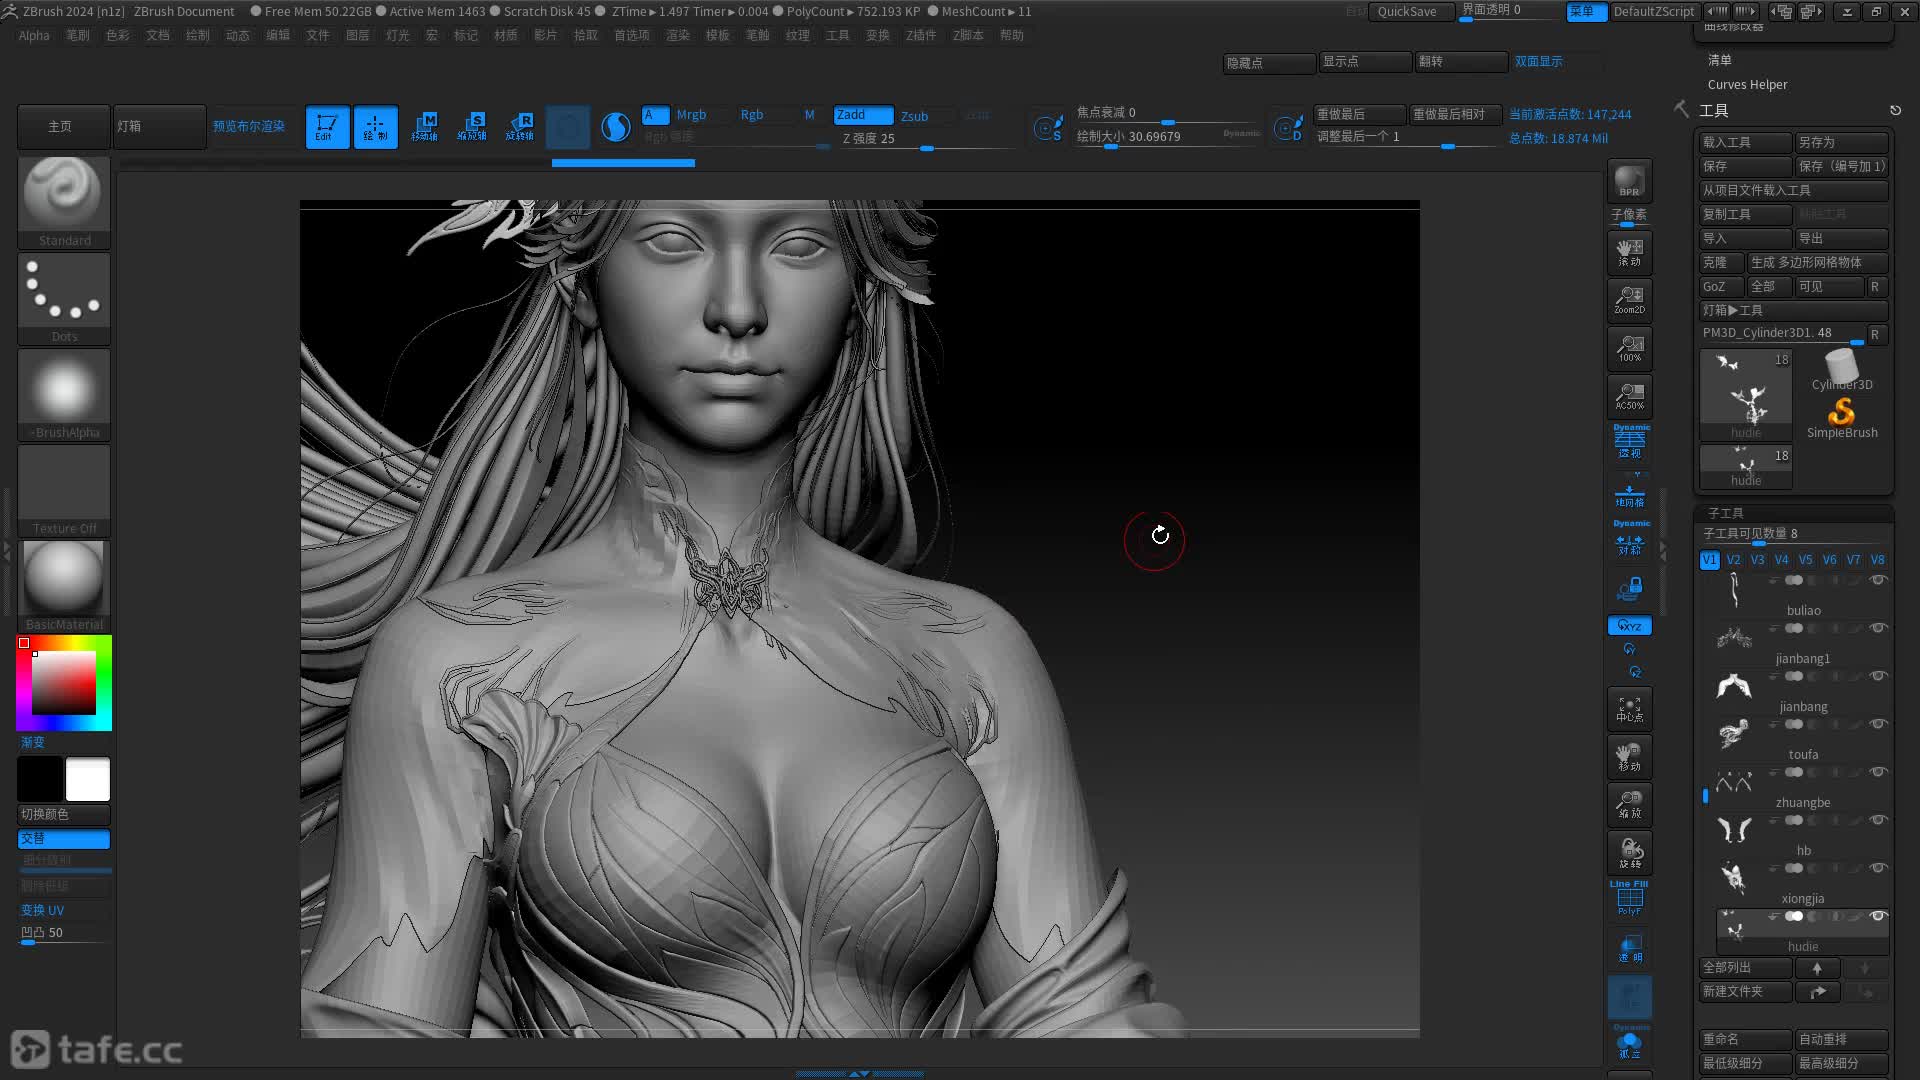1920x1080 pixels.
Task: Select the white secondary color swatch
Action: (88, 780)
